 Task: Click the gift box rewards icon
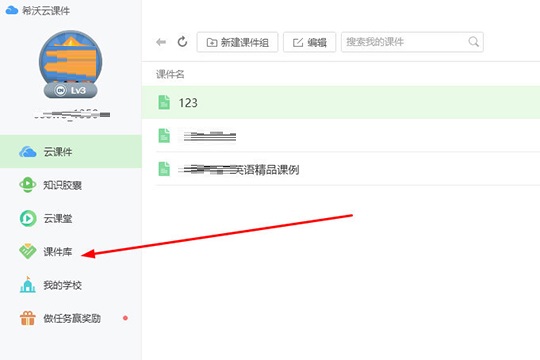point(28,318)
